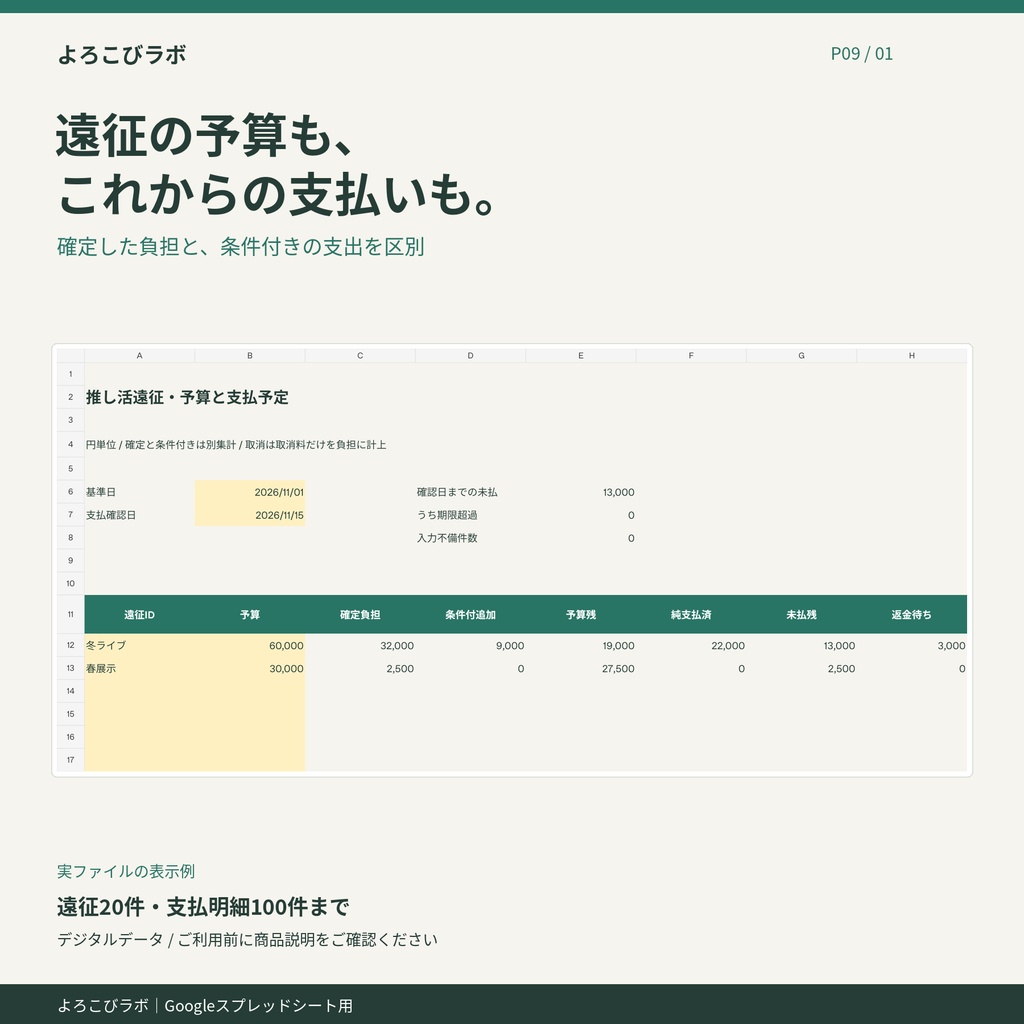The width and height of the screenshot is (1024, 1024).
Task: Select column F header
Action: 691,356
